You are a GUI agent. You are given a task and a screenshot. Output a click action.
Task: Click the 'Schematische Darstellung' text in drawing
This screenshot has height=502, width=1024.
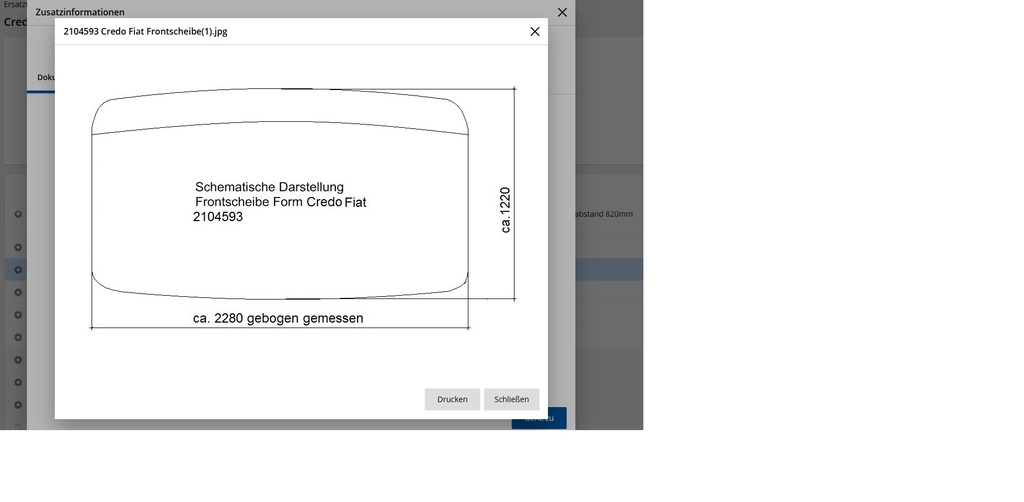pyautogui.click(x=269, y=187)
